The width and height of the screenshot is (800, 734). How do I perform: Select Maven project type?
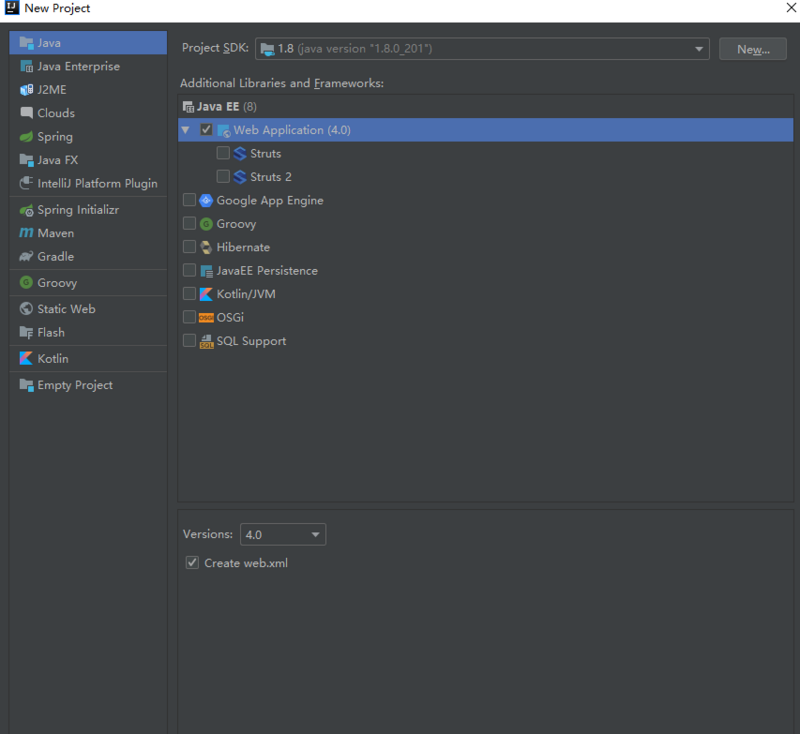click(x=88, y=233)
